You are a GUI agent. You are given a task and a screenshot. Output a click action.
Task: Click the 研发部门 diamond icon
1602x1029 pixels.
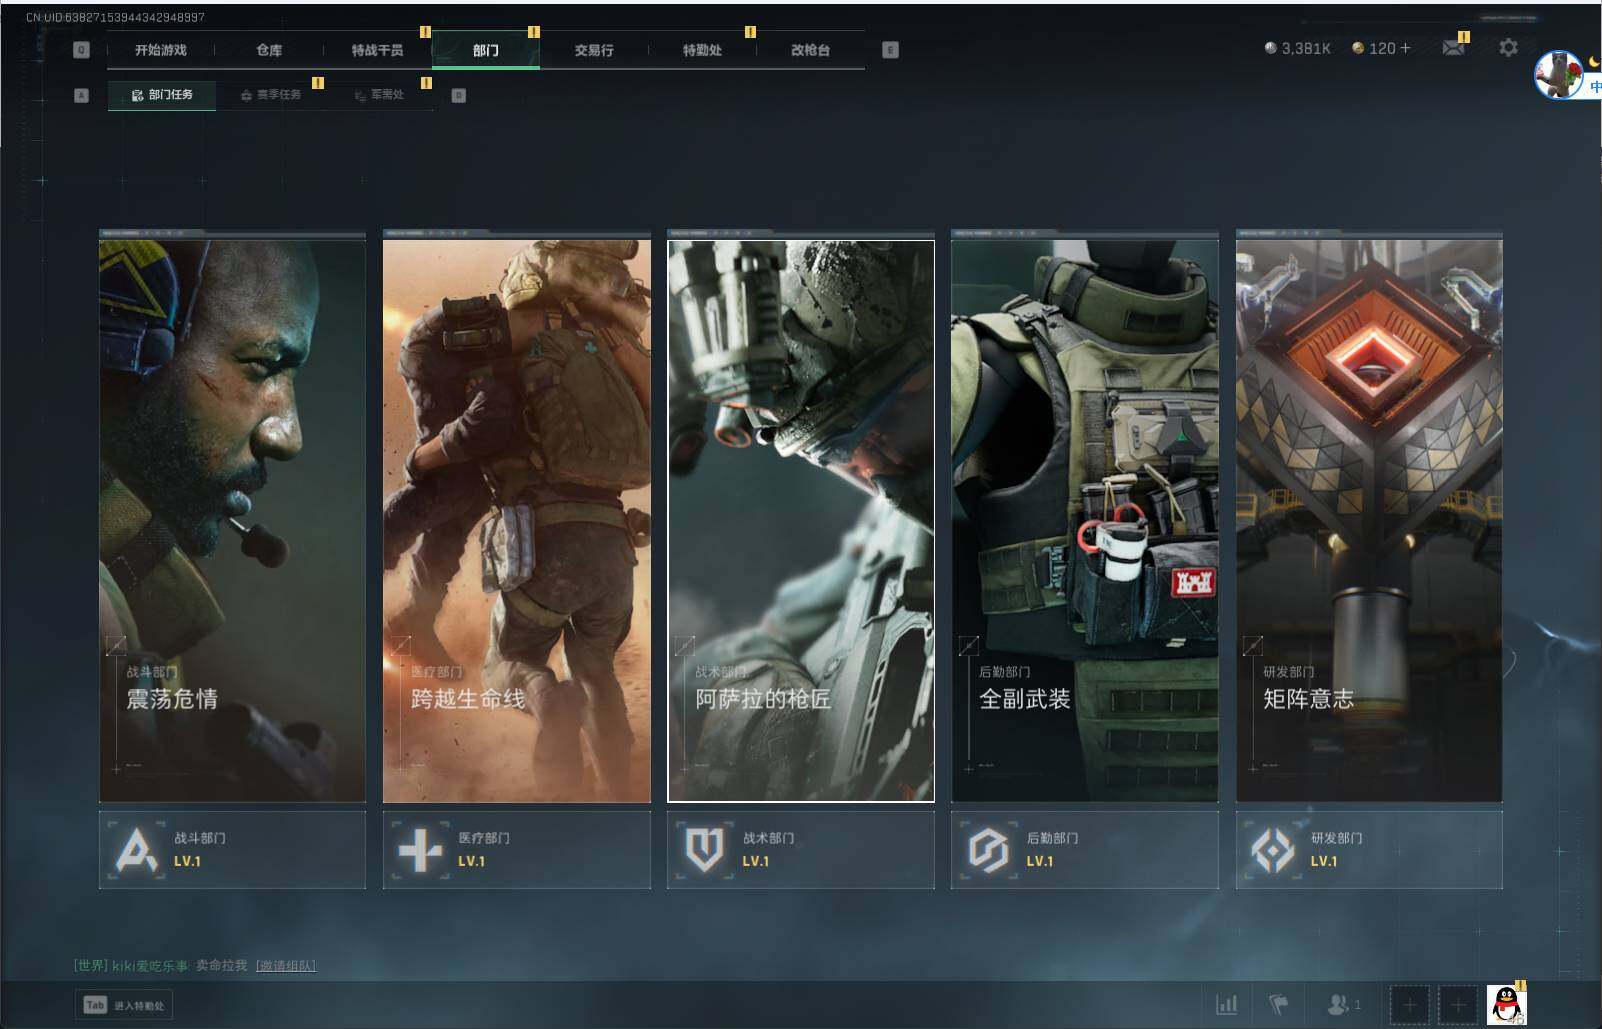point(1272,851)
